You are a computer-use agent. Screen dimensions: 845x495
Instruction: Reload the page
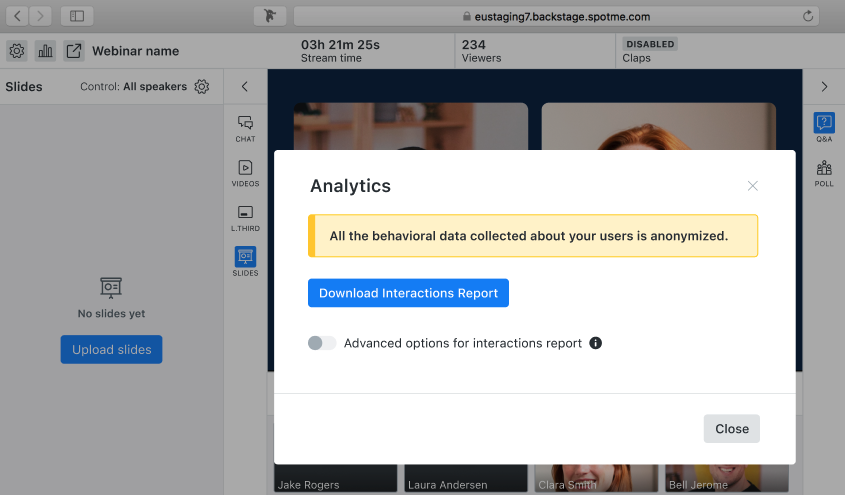tap(808, 16)
